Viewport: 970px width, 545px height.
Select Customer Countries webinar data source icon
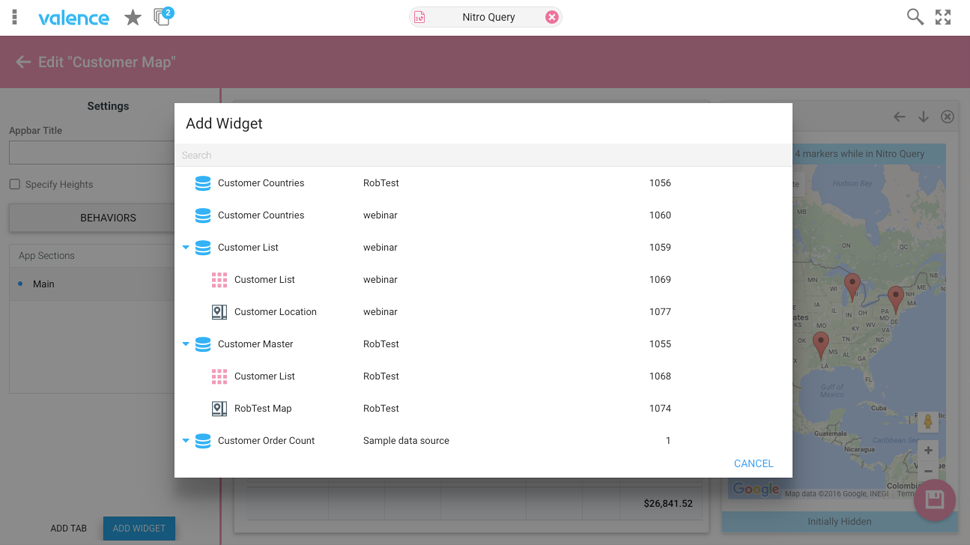[203, 215]
